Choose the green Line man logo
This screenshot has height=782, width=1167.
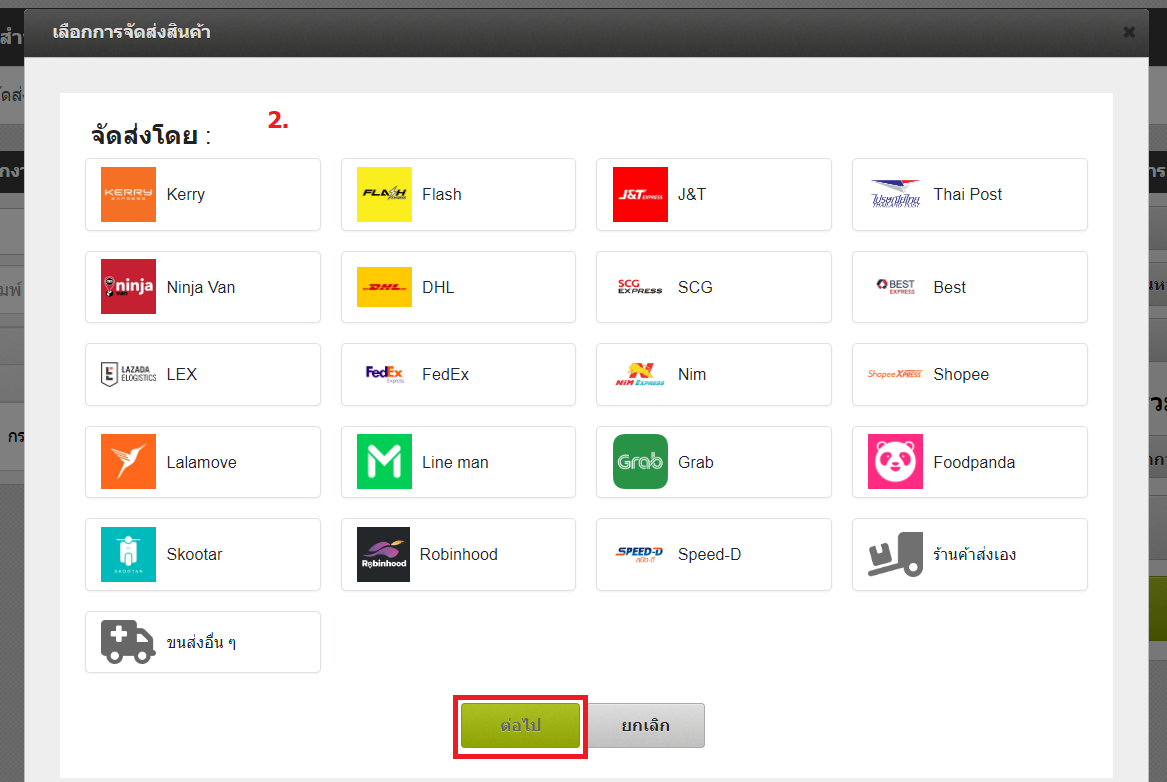coord(384,461)
